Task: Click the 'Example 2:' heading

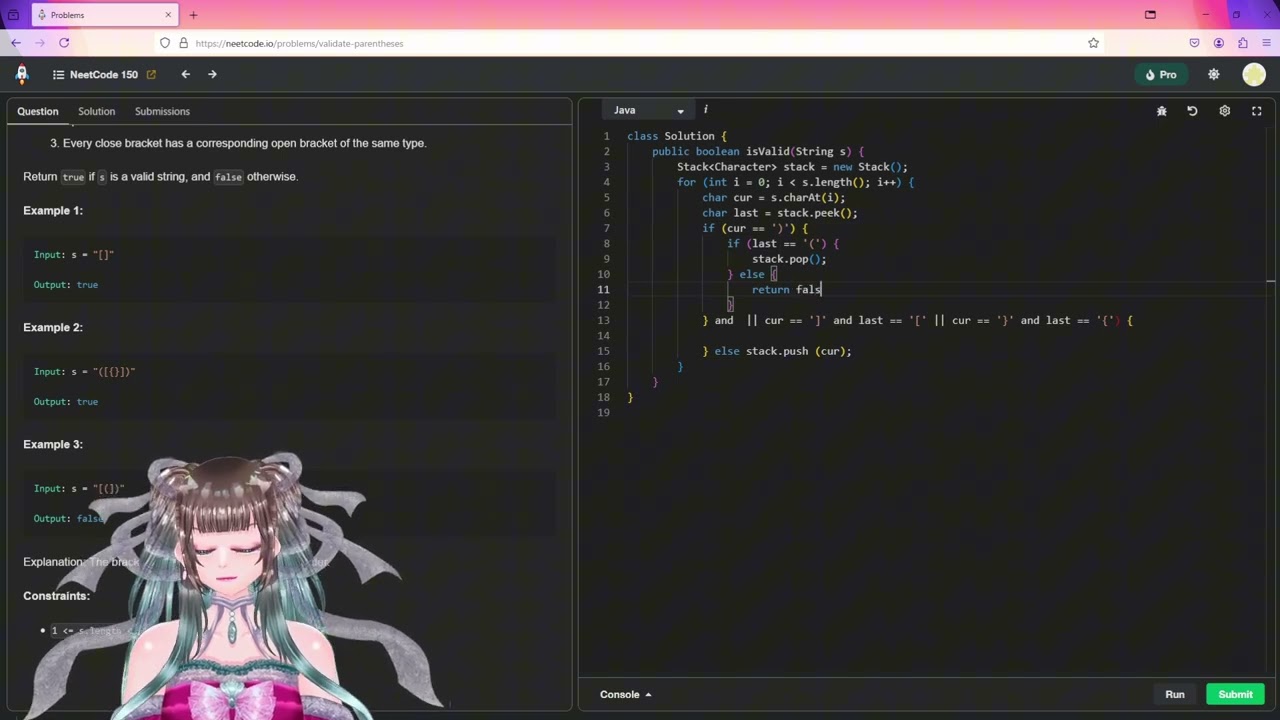Action: tap(53, 327)
